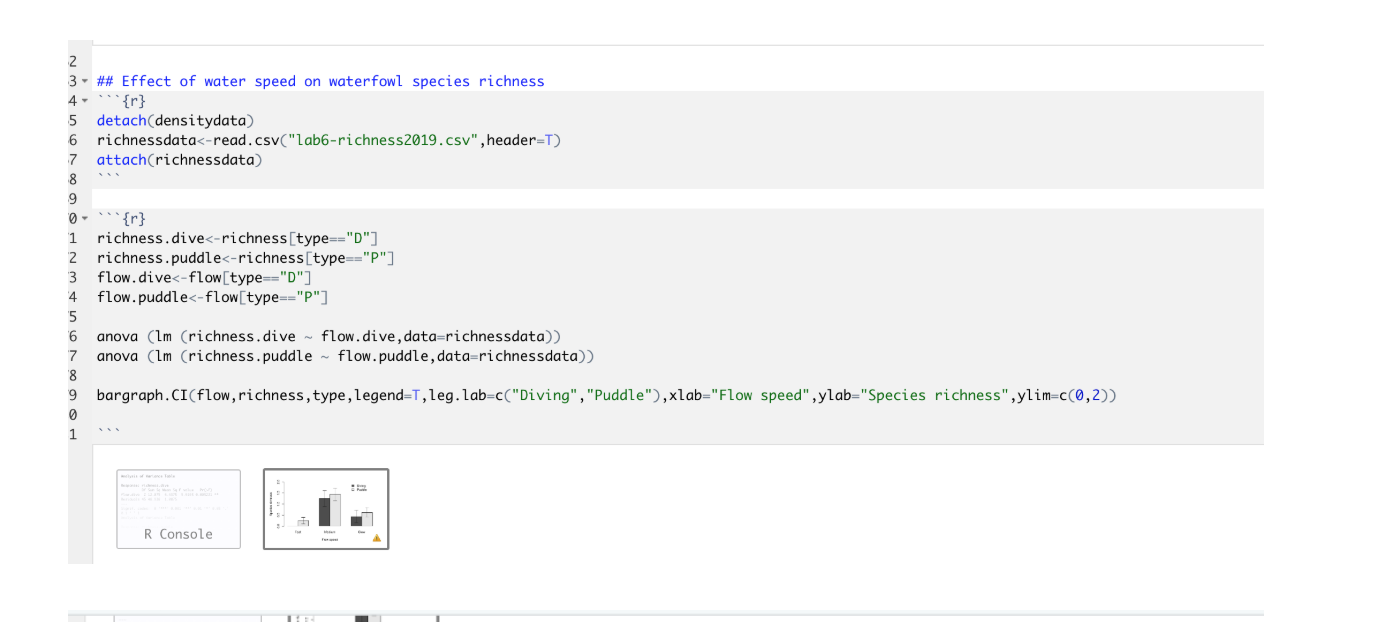Viewport: 1394px width, 622px height.
Task: Click the richness.dive assignment line
Action: [237, 238]
